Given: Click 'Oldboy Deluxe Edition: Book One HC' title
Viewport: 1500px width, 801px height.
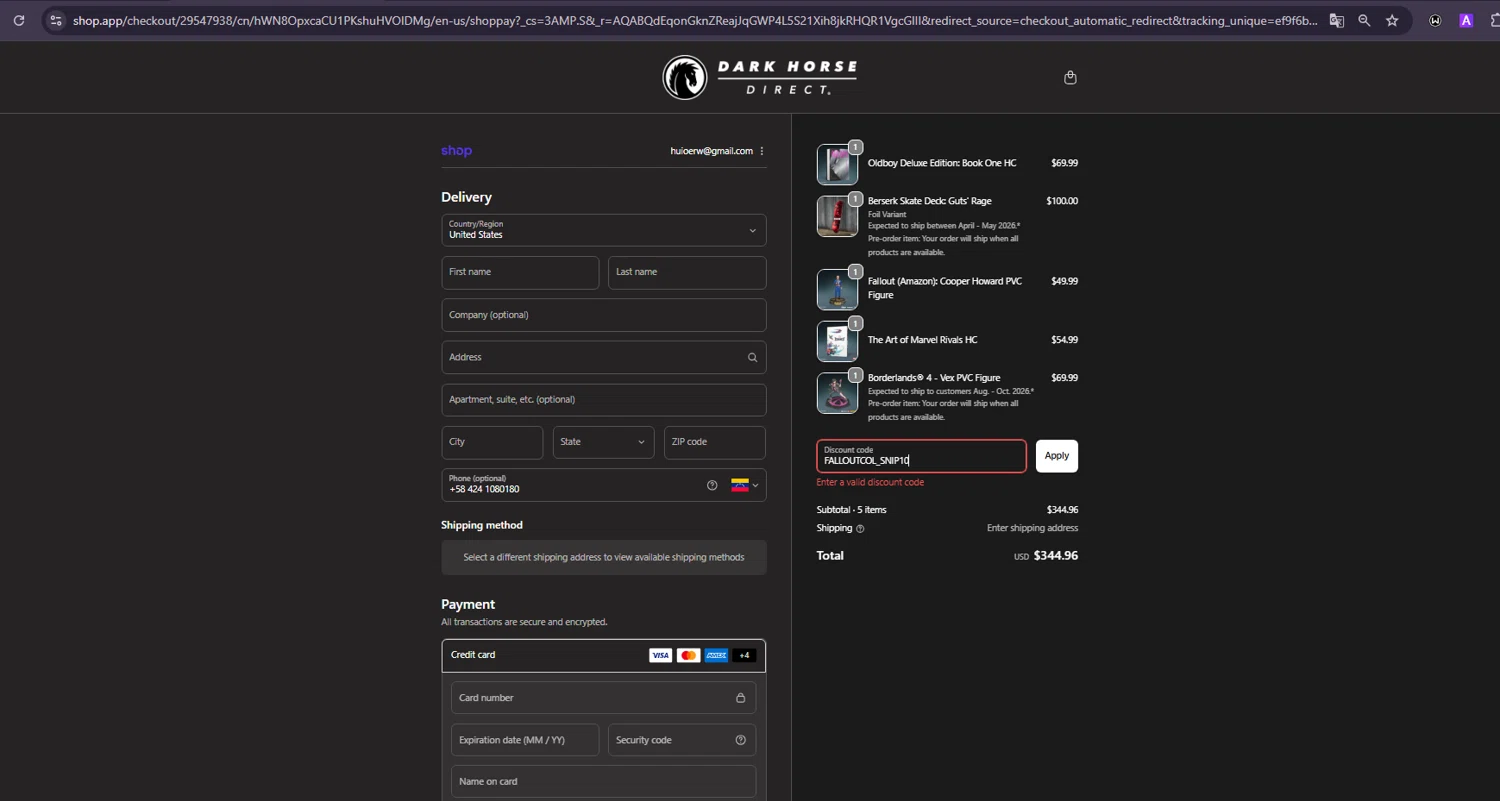Looking at the screenshot, I should [942, 163].
